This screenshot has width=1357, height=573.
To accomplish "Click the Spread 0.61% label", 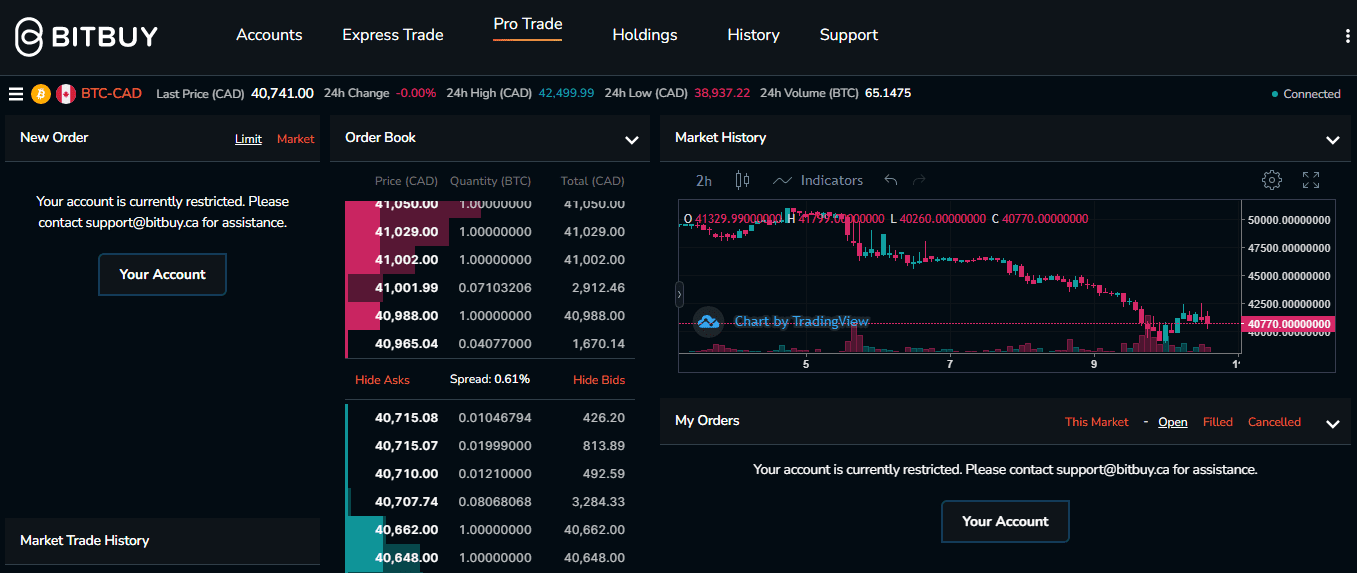I will pyautogui.click(x=490, y=380).
